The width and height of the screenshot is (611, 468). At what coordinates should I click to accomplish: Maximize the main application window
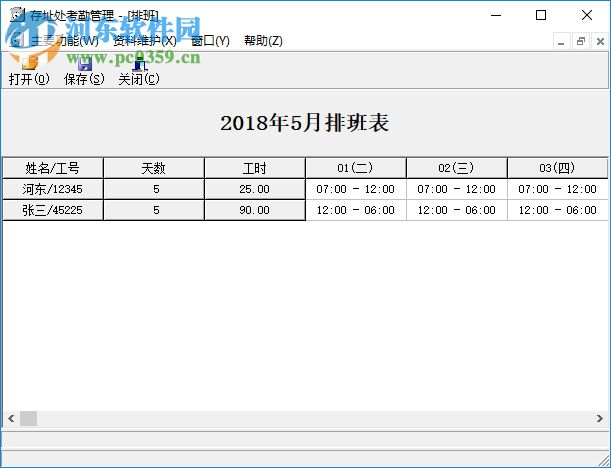(541, 15)
